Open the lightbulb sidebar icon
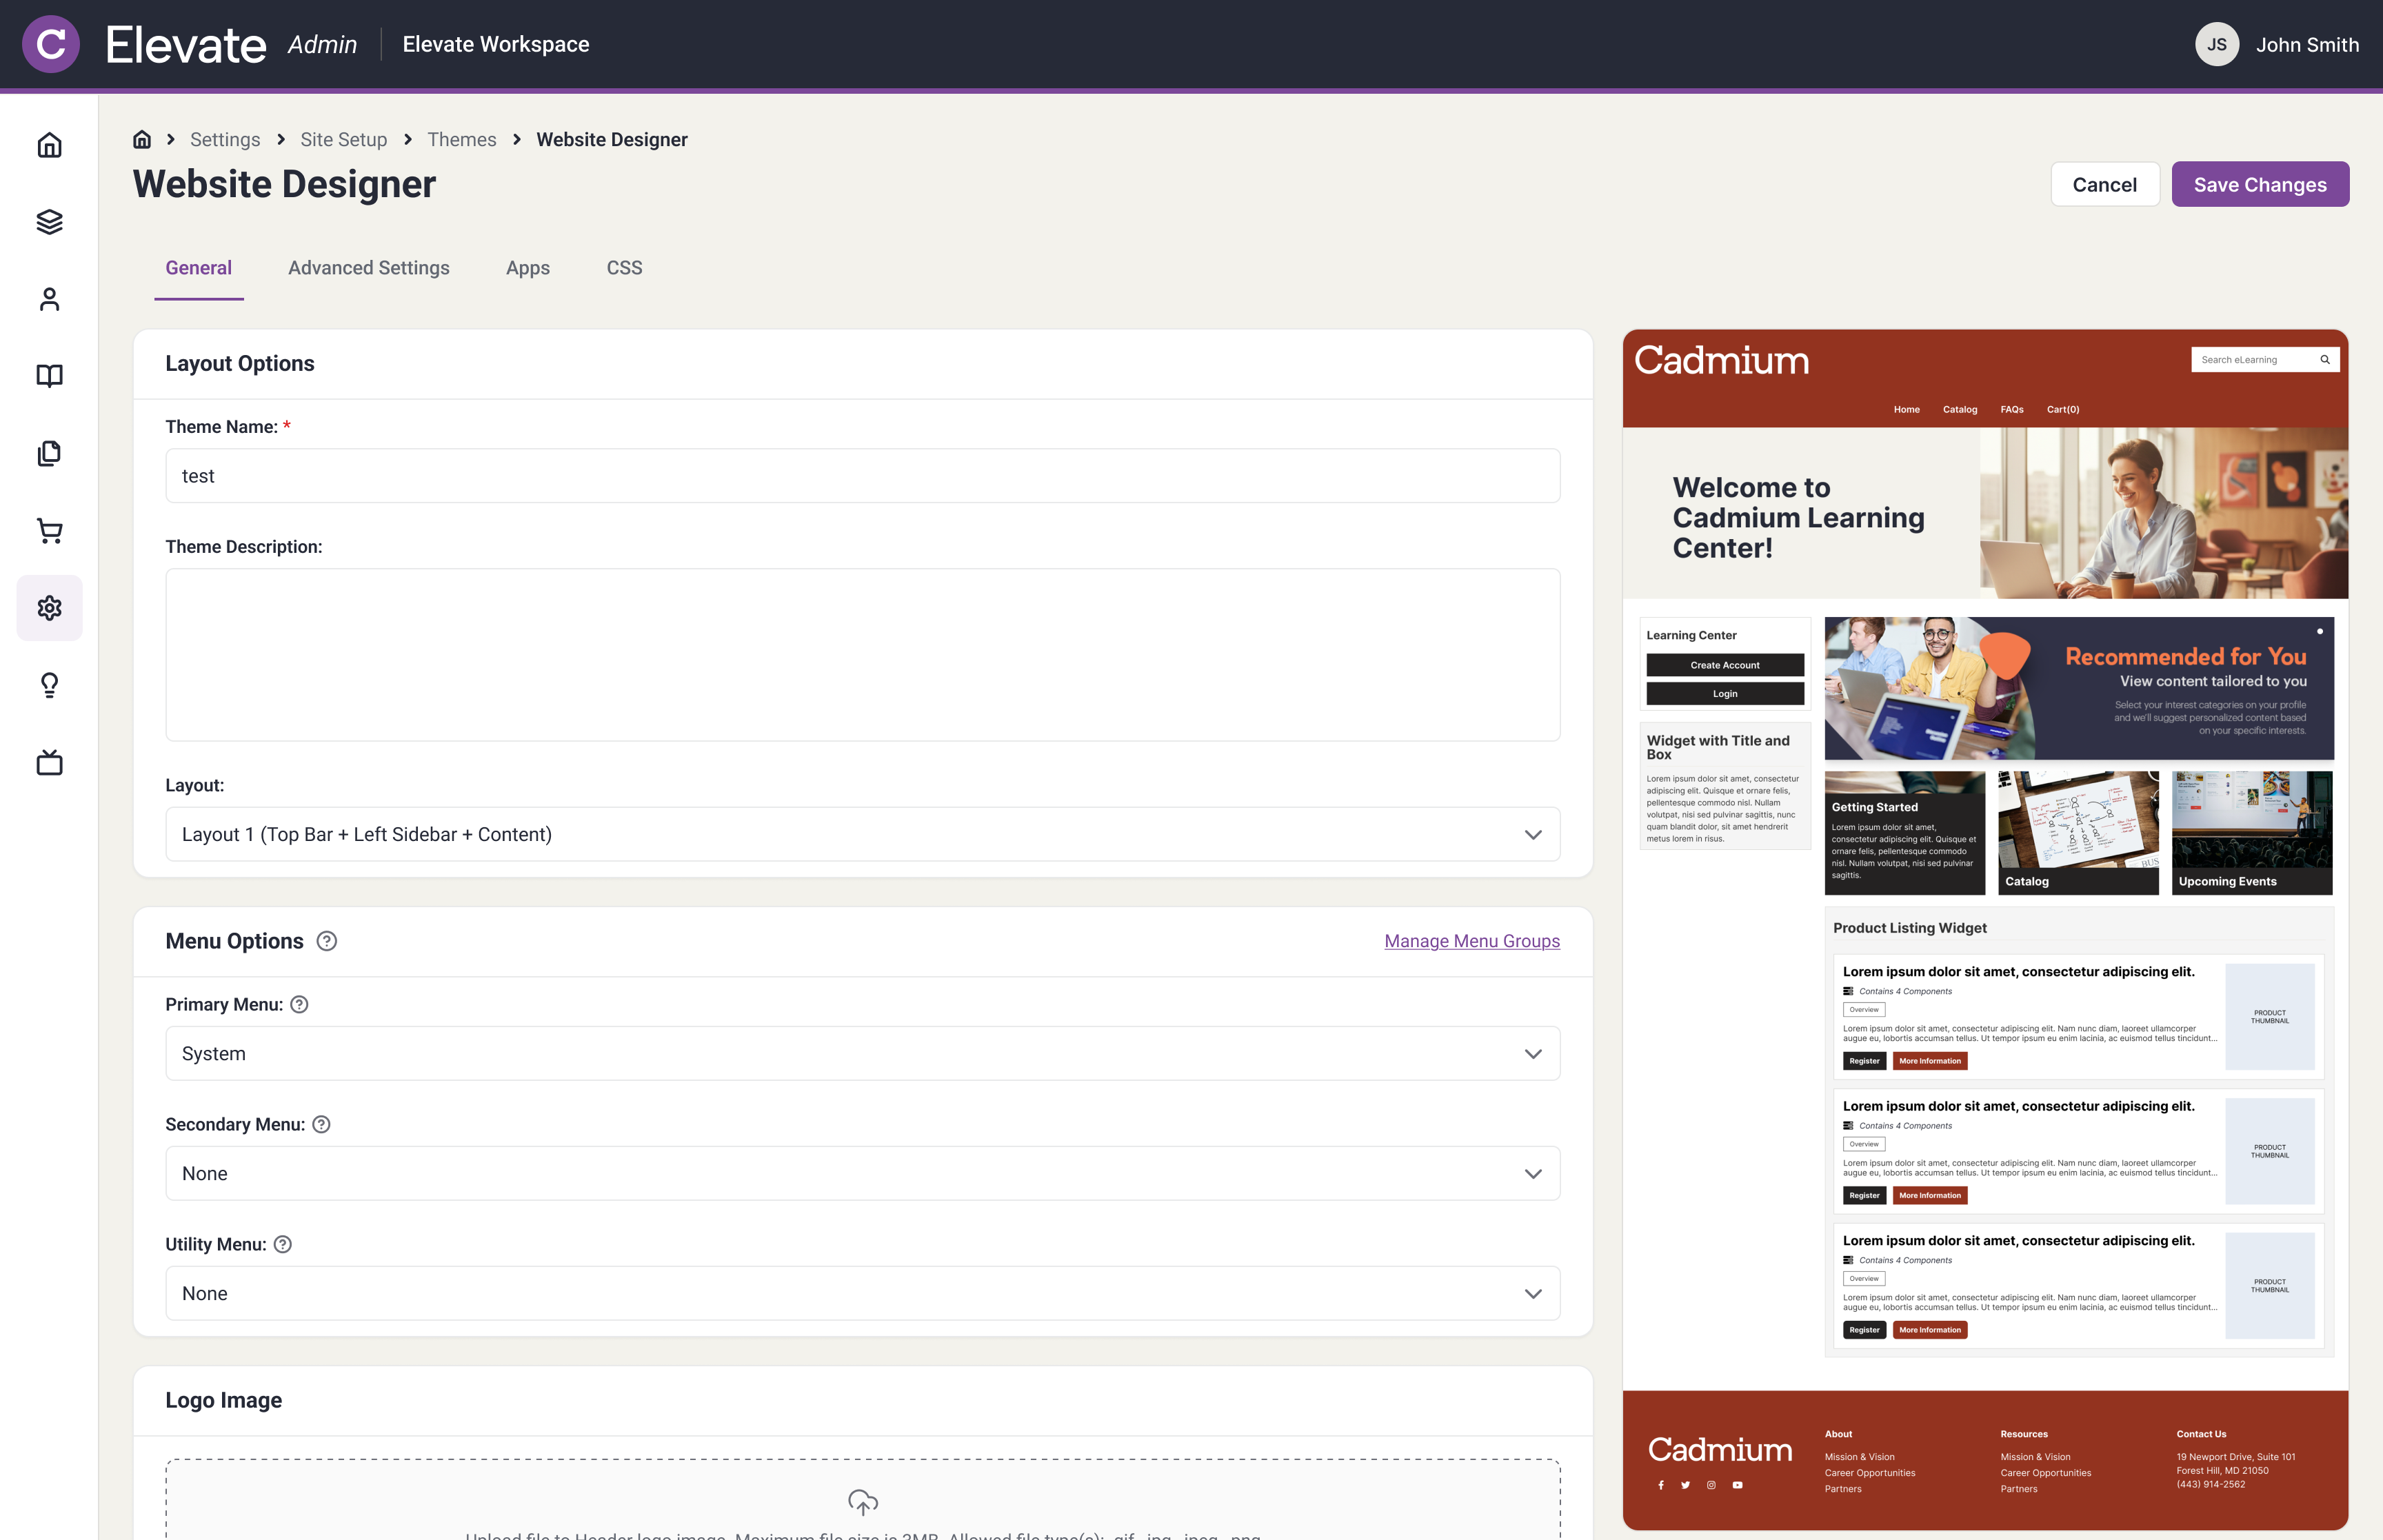The height and width of the screenshot is (1540, 2383). [x=49, y=685]
